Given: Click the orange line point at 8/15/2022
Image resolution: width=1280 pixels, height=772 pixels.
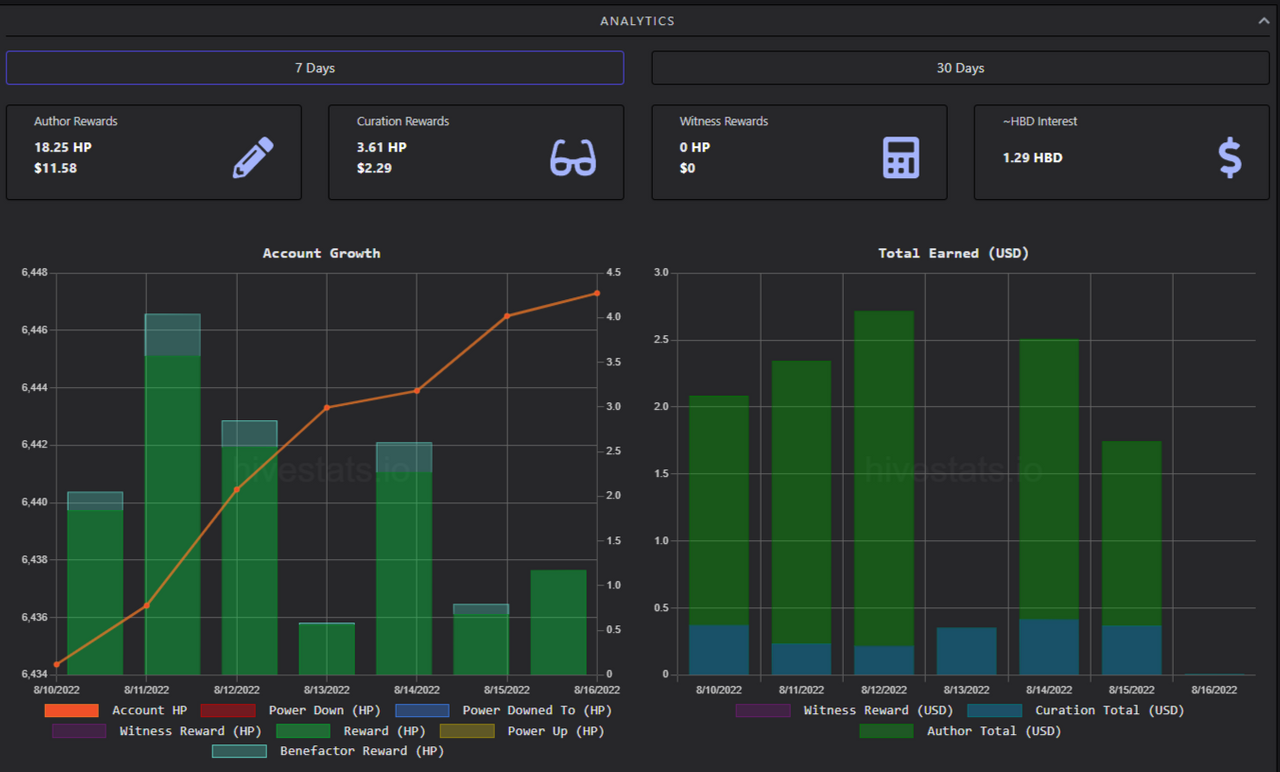Looking at the screenshot, I should tap(507, 316).
